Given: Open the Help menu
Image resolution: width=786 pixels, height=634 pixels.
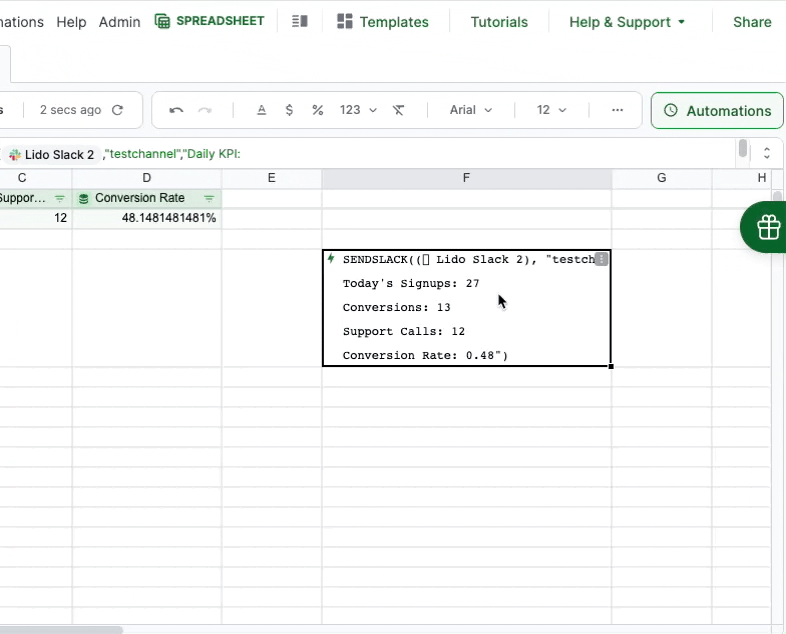Looking at the screenshot, I should coord(71,22).
